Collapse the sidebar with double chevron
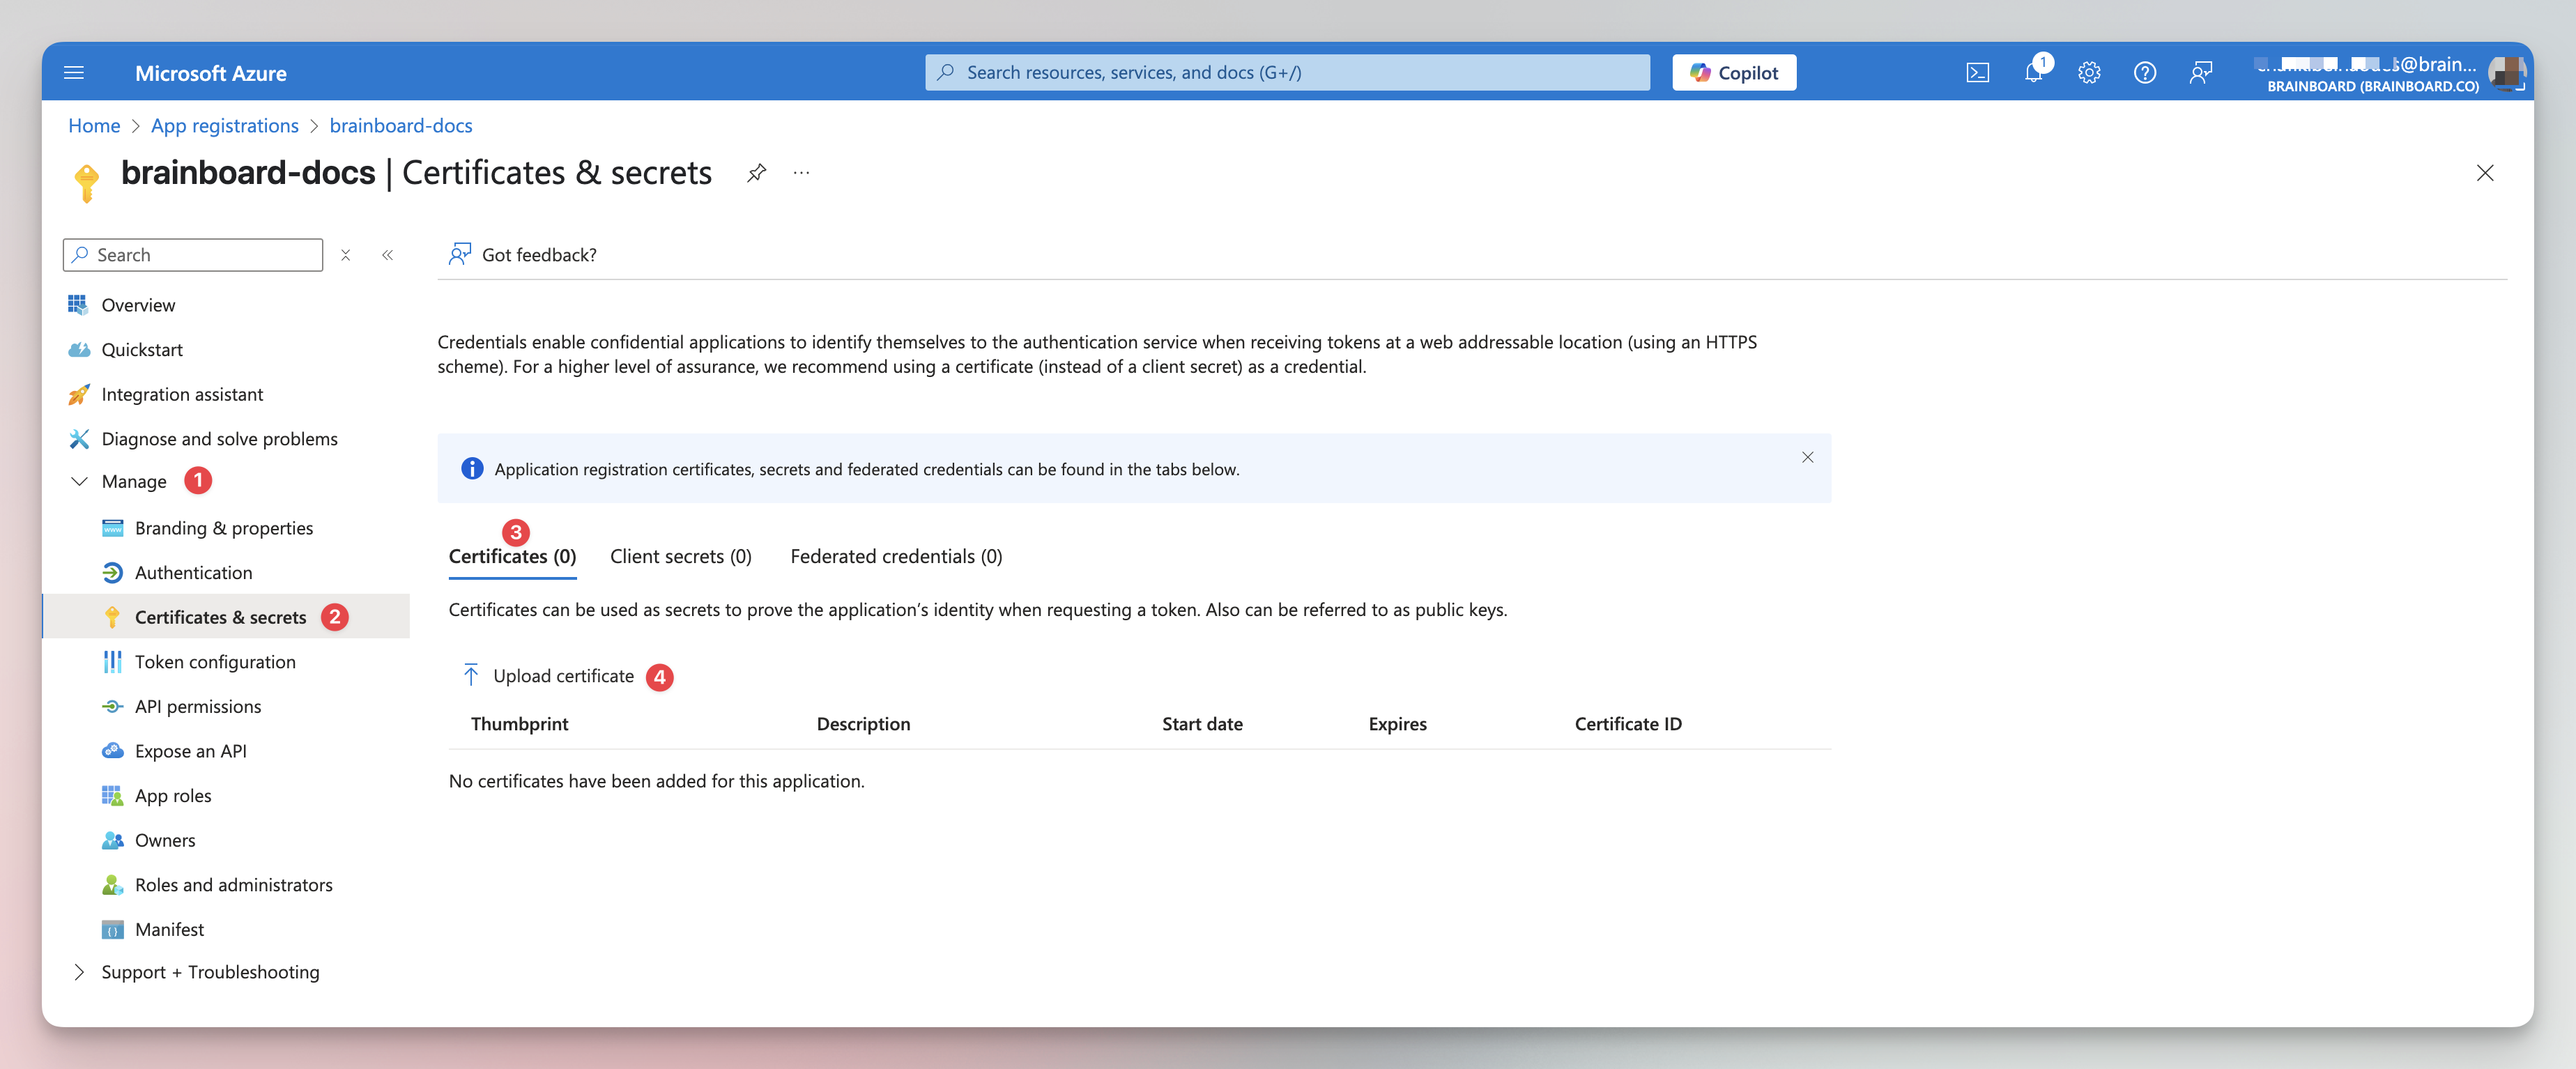Screen dimensions: 2576x1069 [x=388, y=255]
